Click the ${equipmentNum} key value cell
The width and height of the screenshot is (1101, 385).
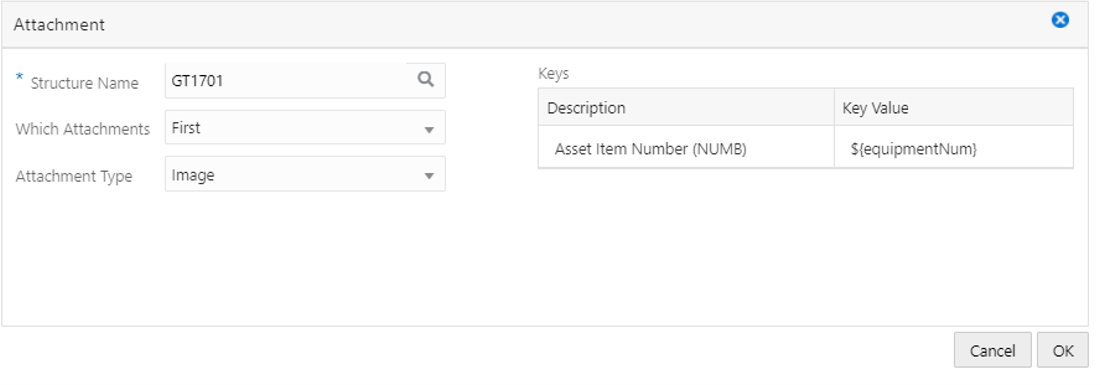(x=954, y=148)
